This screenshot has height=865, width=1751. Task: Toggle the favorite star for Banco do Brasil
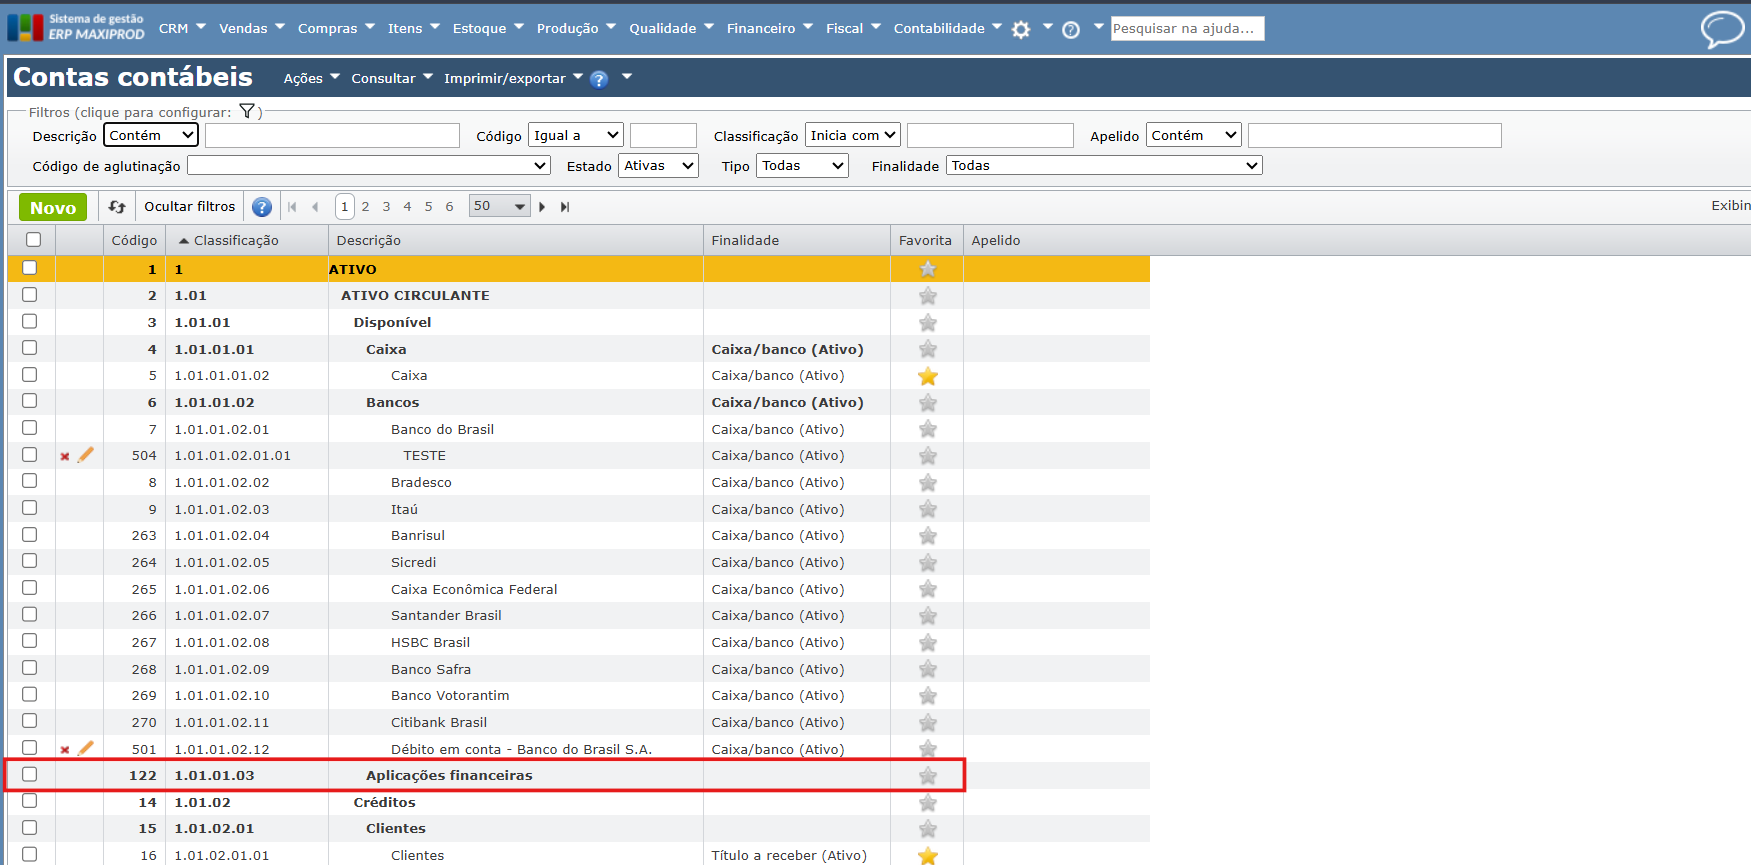(927, 429)
